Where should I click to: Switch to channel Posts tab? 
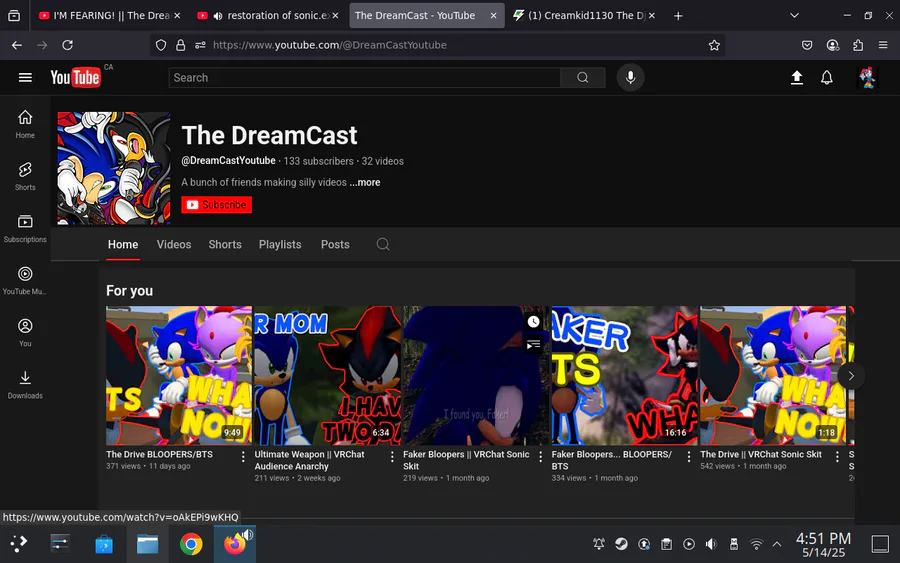coord(335,244)
